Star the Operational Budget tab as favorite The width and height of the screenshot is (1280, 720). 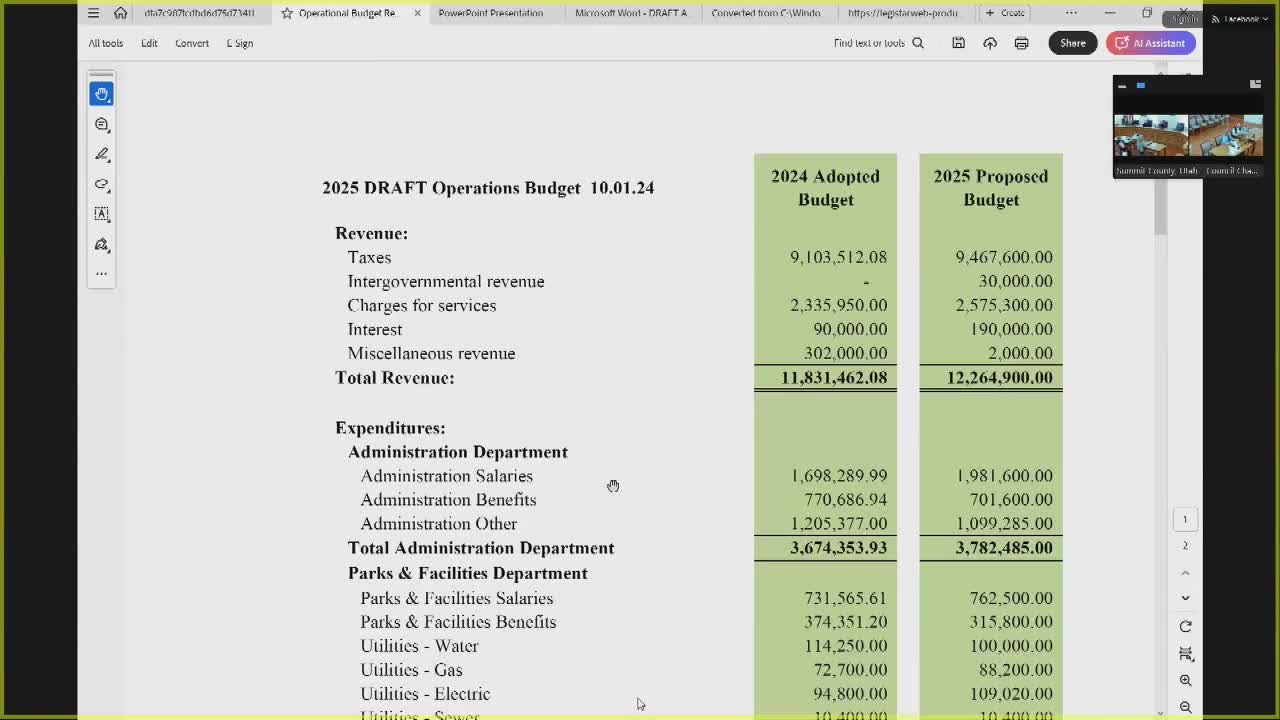tap(287, 13)
